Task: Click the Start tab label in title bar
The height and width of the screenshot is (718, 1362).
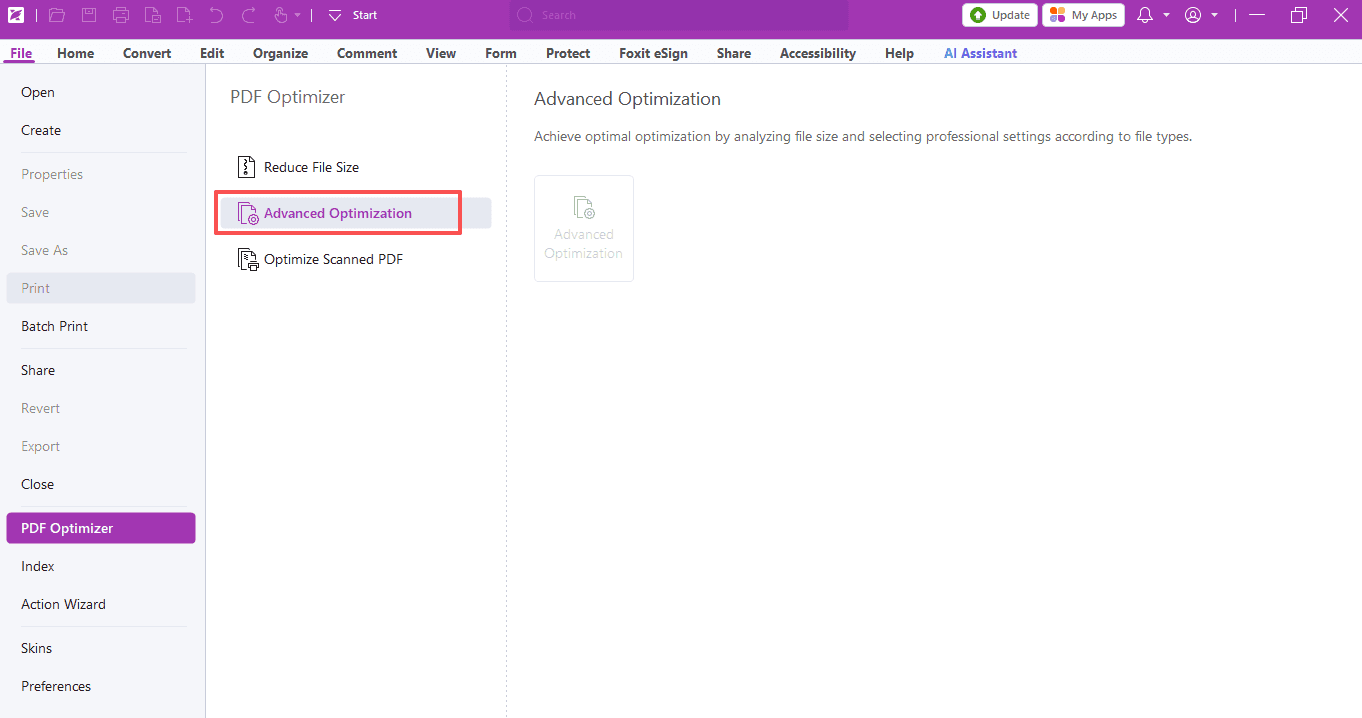Action: click(365, 16)
